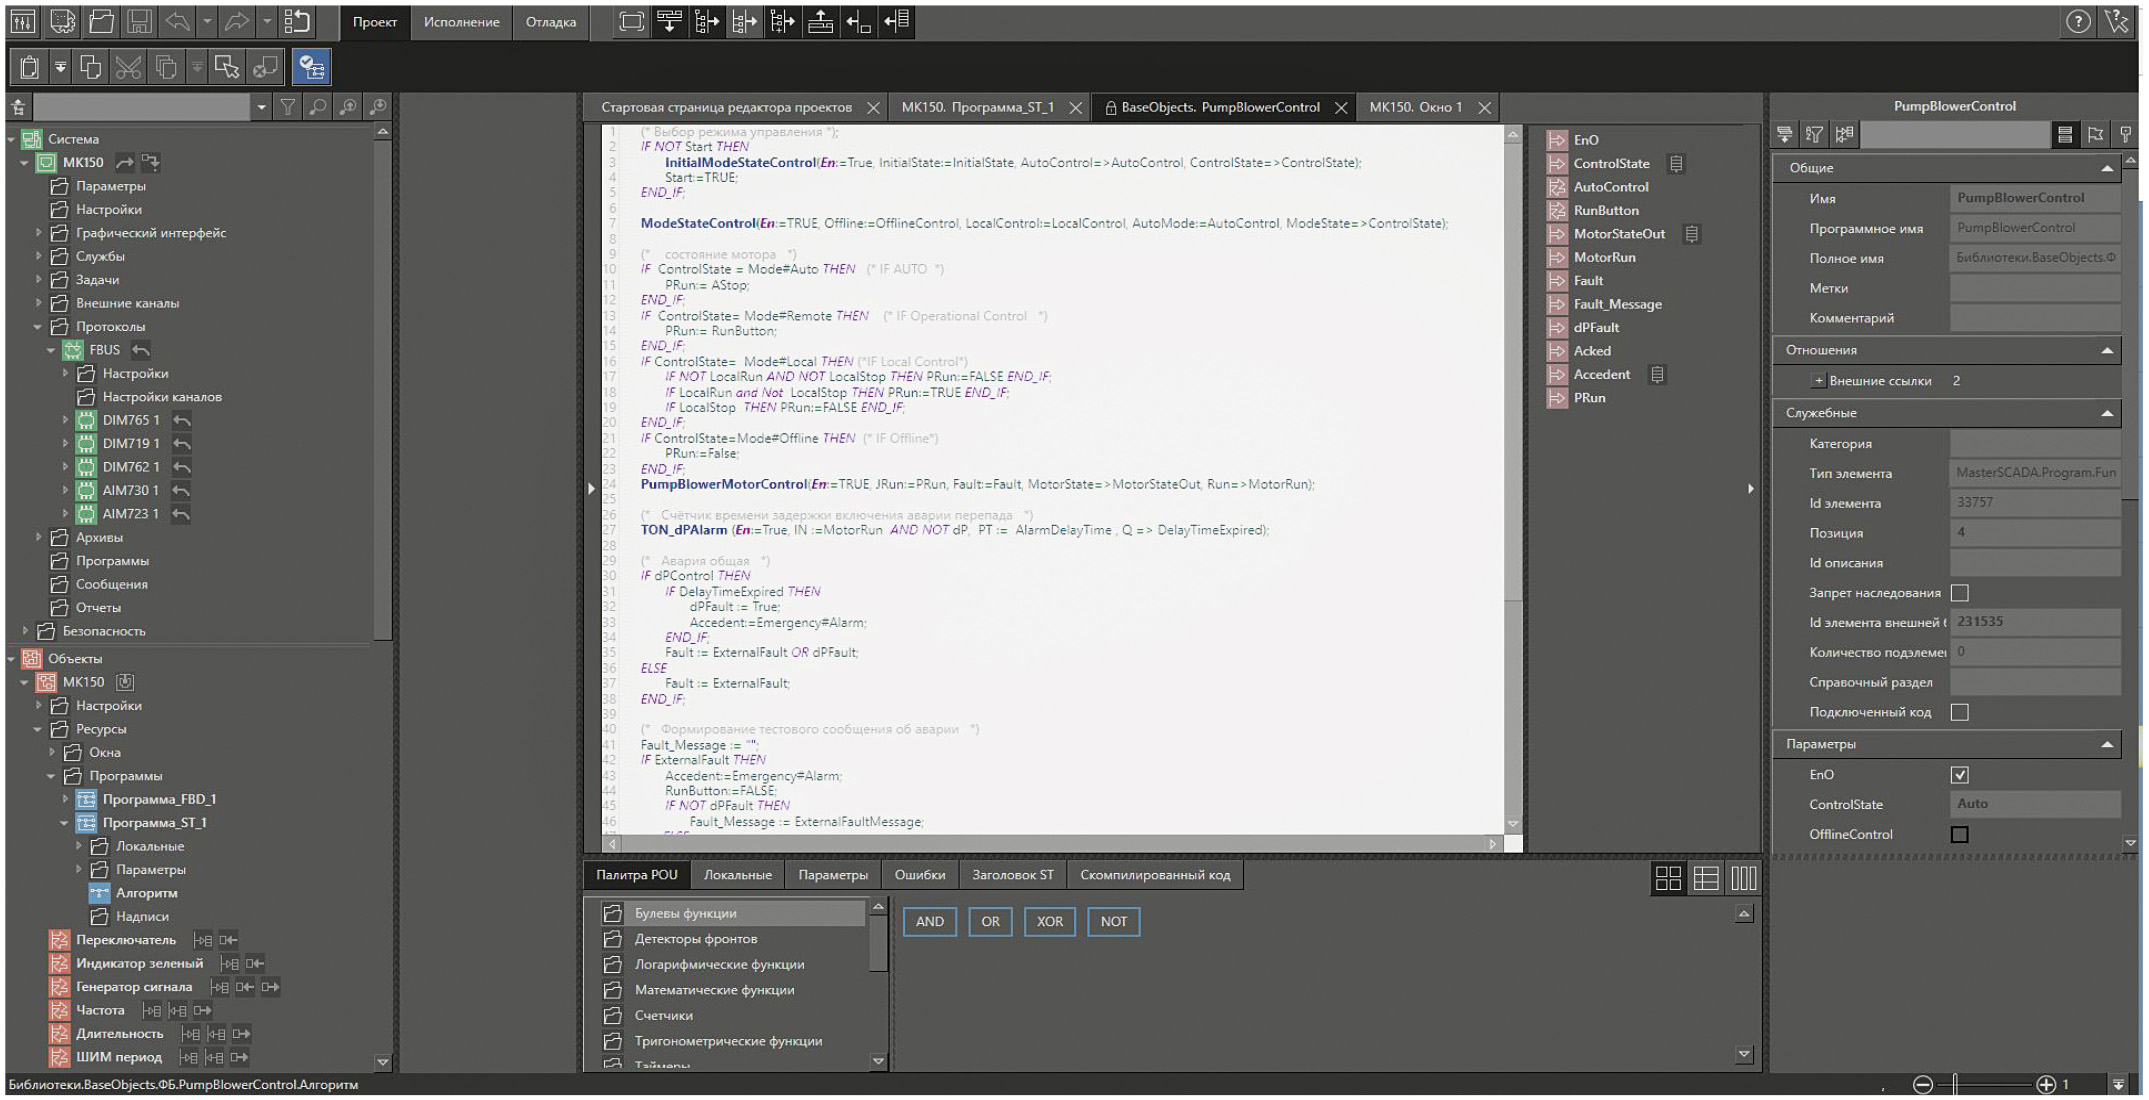
Task: Collapse the FBUS protocol node
Action: (x=52, y=350)
